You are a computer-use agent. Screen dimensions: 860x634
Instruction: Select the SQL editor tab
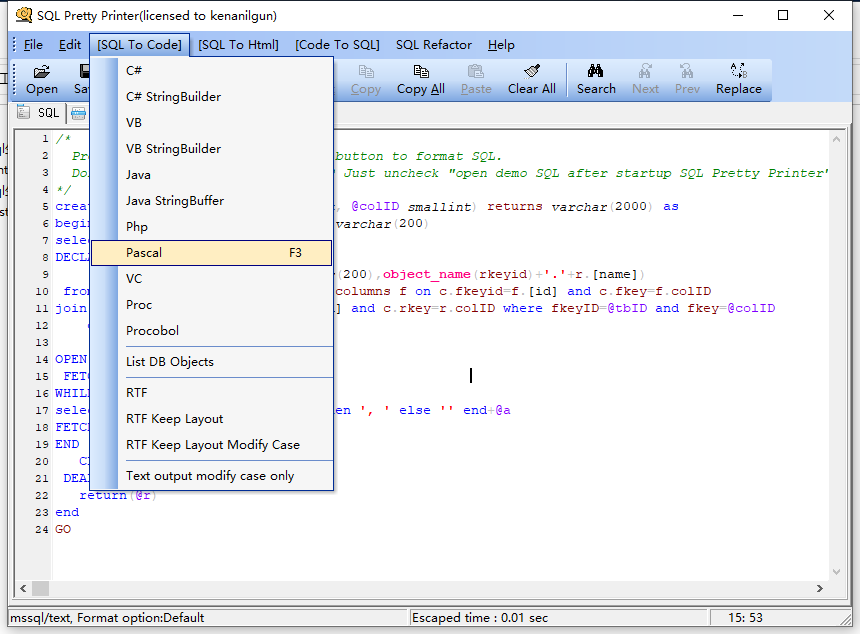[38, 113]
